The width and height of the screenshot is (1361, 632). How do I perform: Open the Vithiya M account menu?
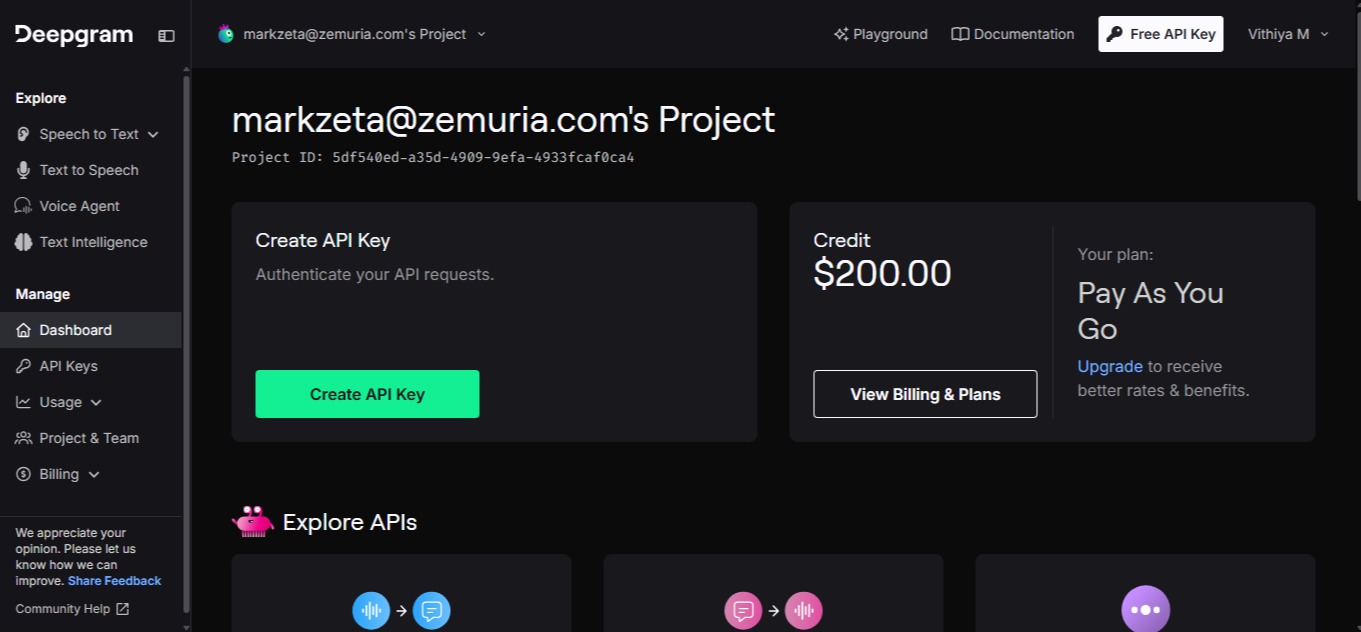pos(1288,34)
